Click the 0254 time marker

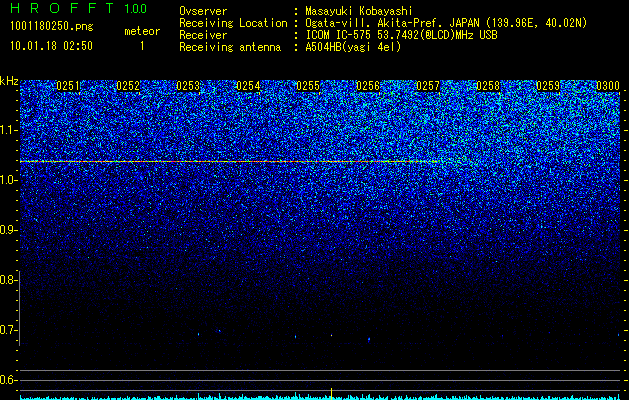pos(248,86)
